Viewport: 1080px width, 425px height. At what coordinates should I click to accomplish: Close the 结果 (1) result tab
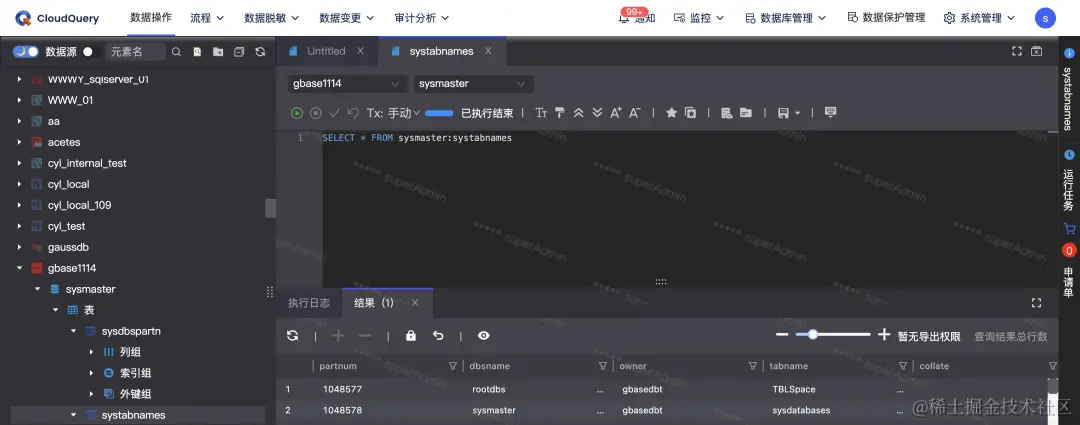point(415,303)
